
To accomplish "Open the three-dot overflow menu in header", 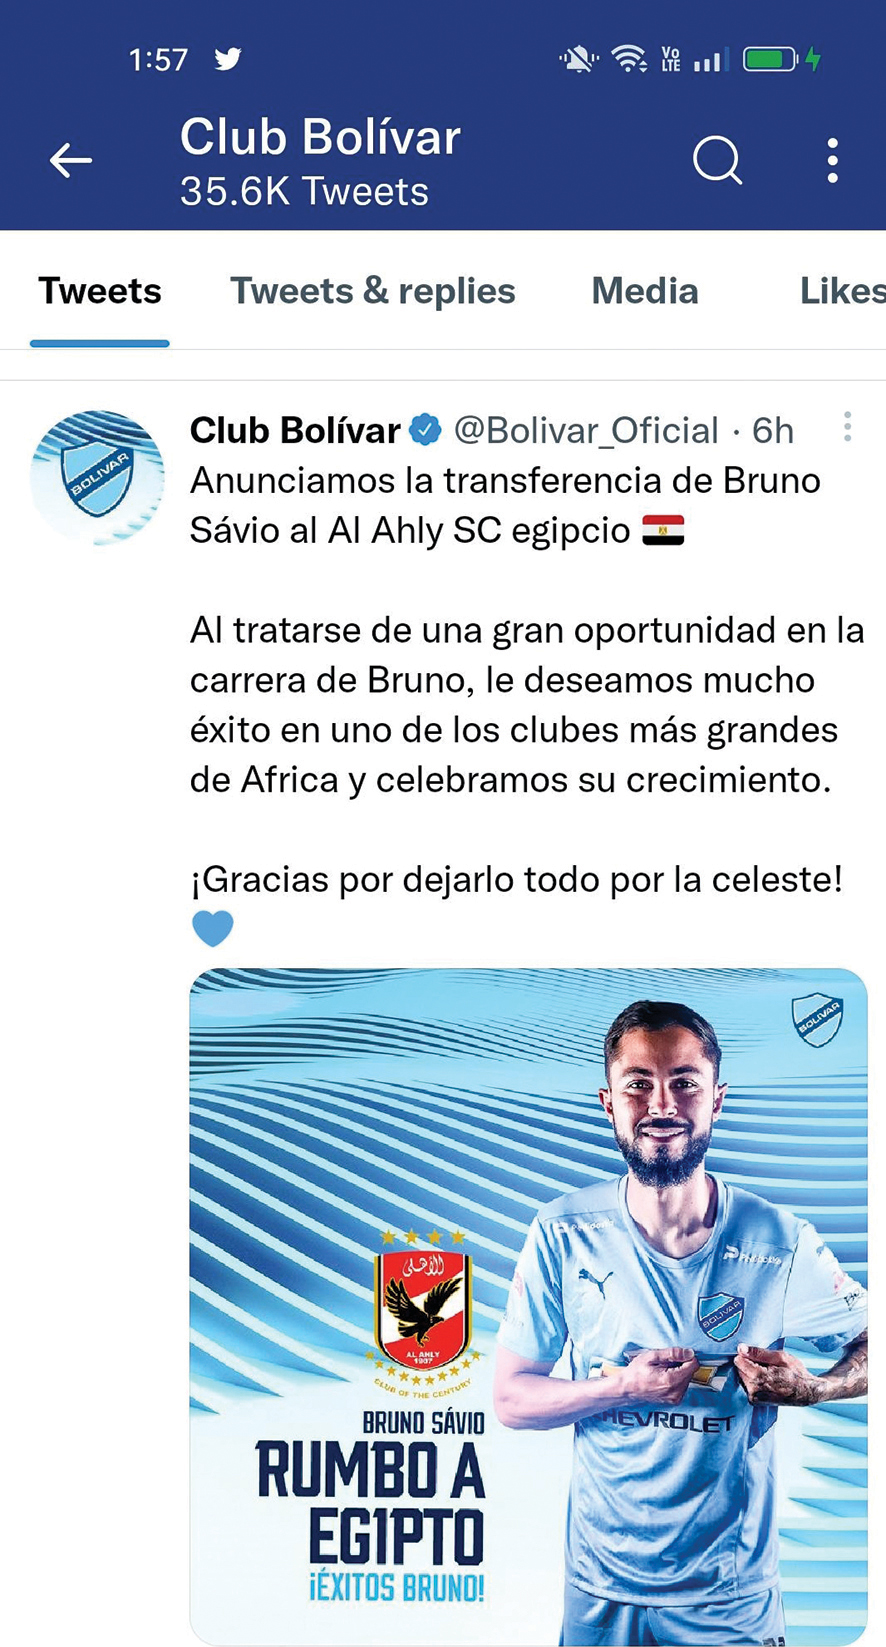I will pos(832,160).
